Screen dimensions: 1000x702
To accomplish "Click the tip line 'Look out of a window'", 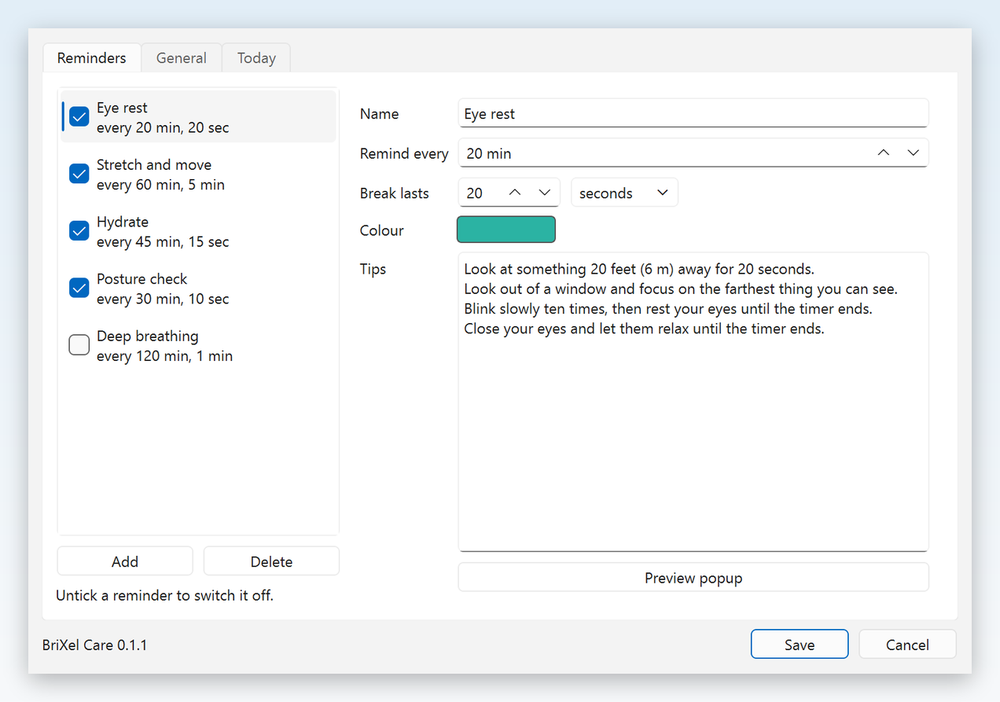I will 680,289.
